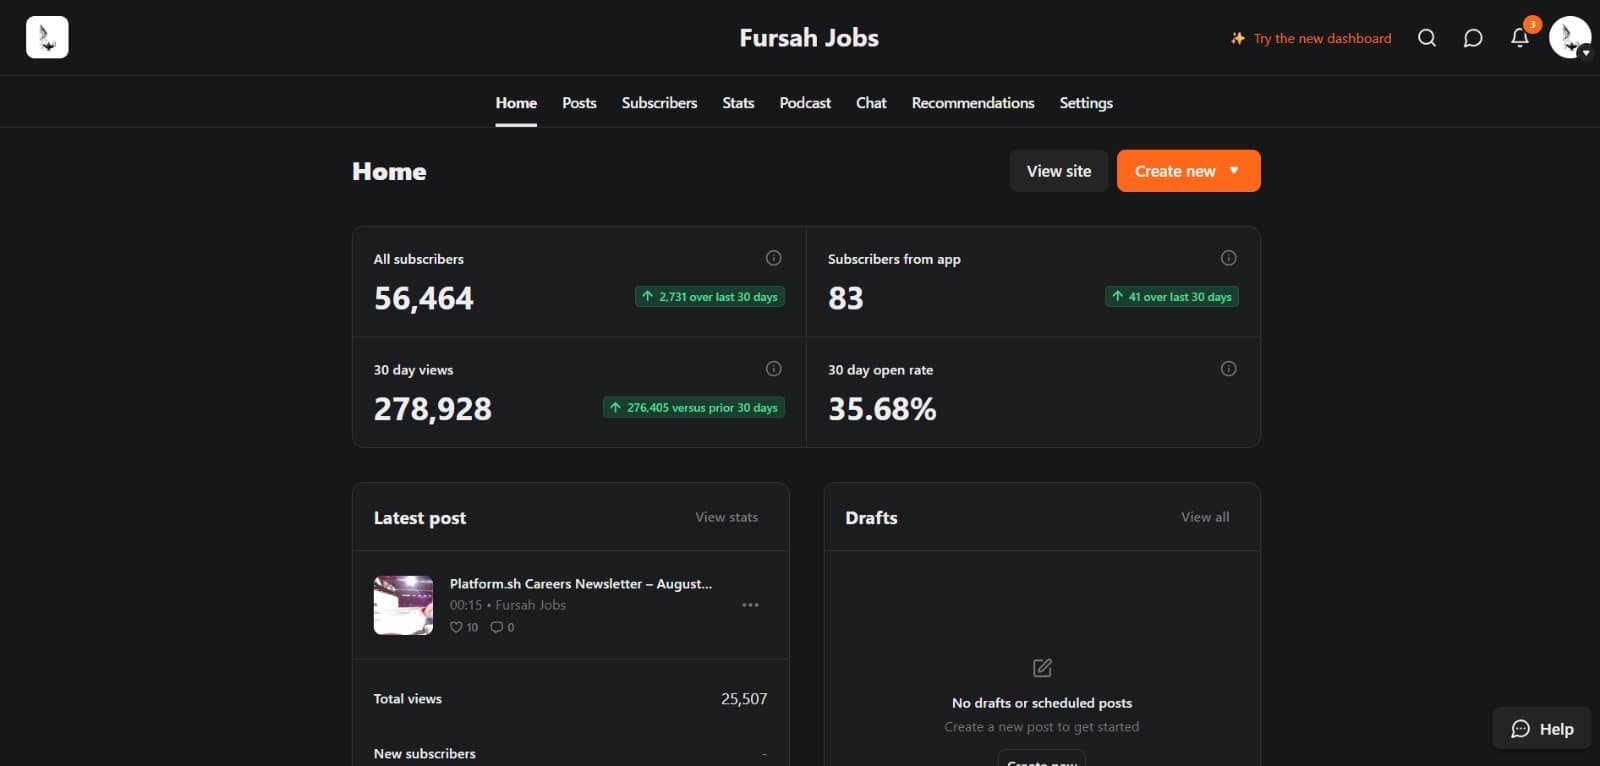
Task: Switch to the Posts tab
Action: coord(579,103)
